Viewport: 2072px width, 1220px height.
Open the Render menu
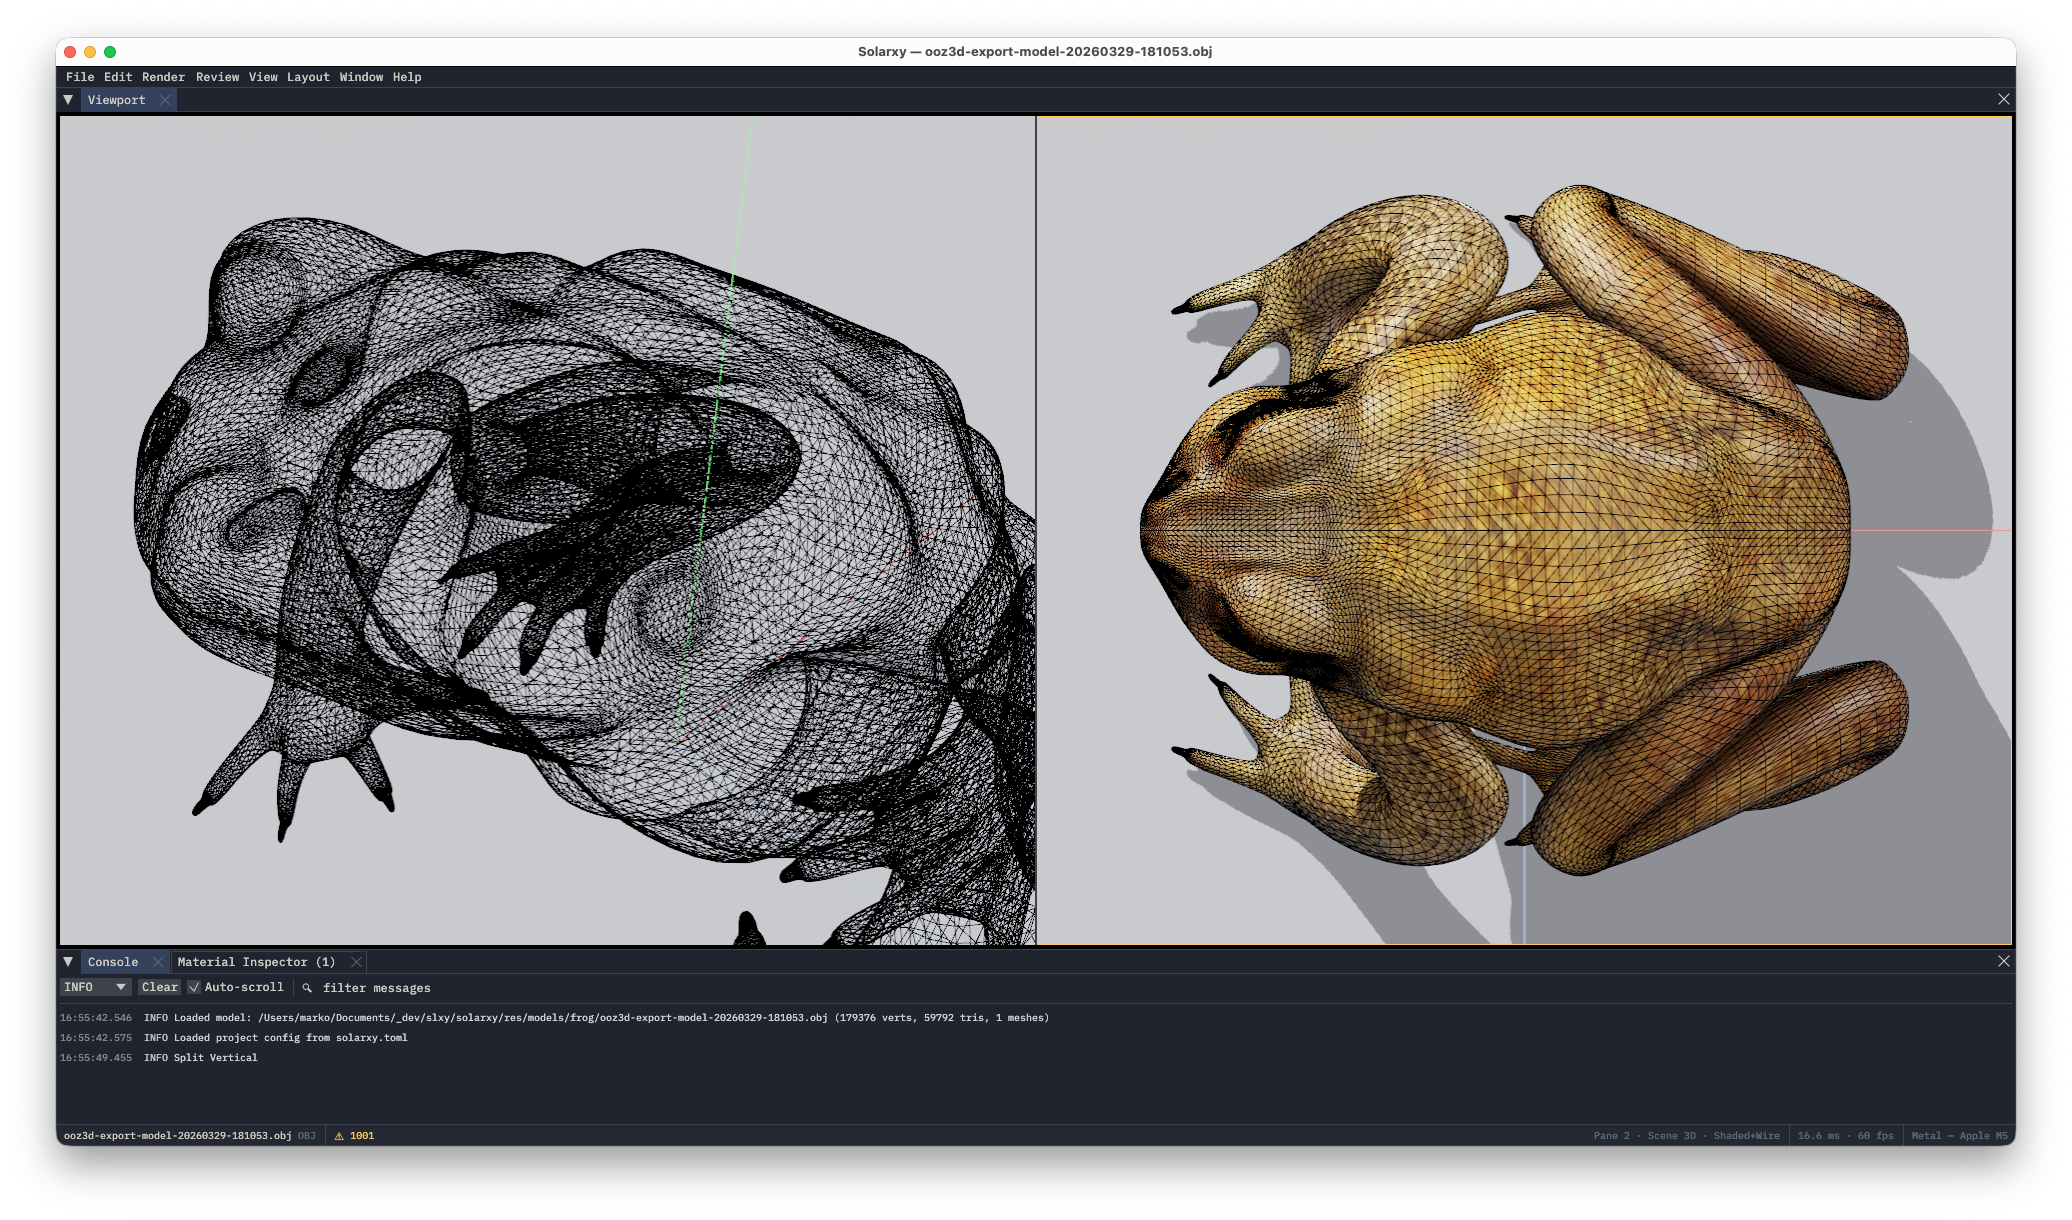[163, 77]
